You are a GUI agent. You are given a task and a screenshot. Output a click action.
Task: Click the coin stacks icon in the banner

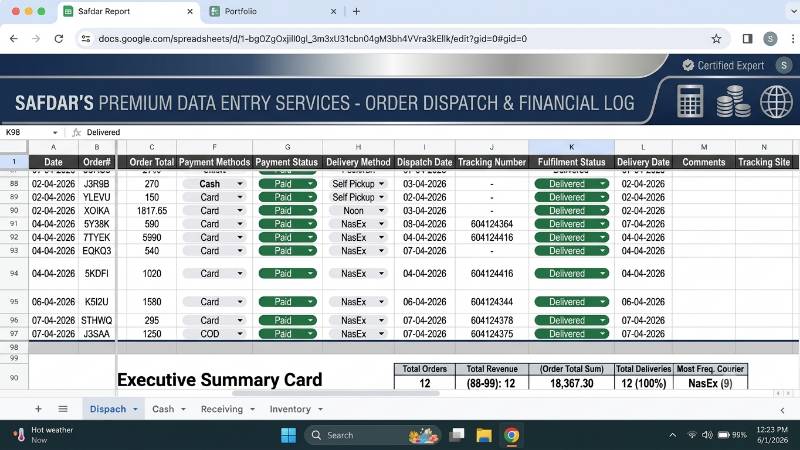coord(733,102)
